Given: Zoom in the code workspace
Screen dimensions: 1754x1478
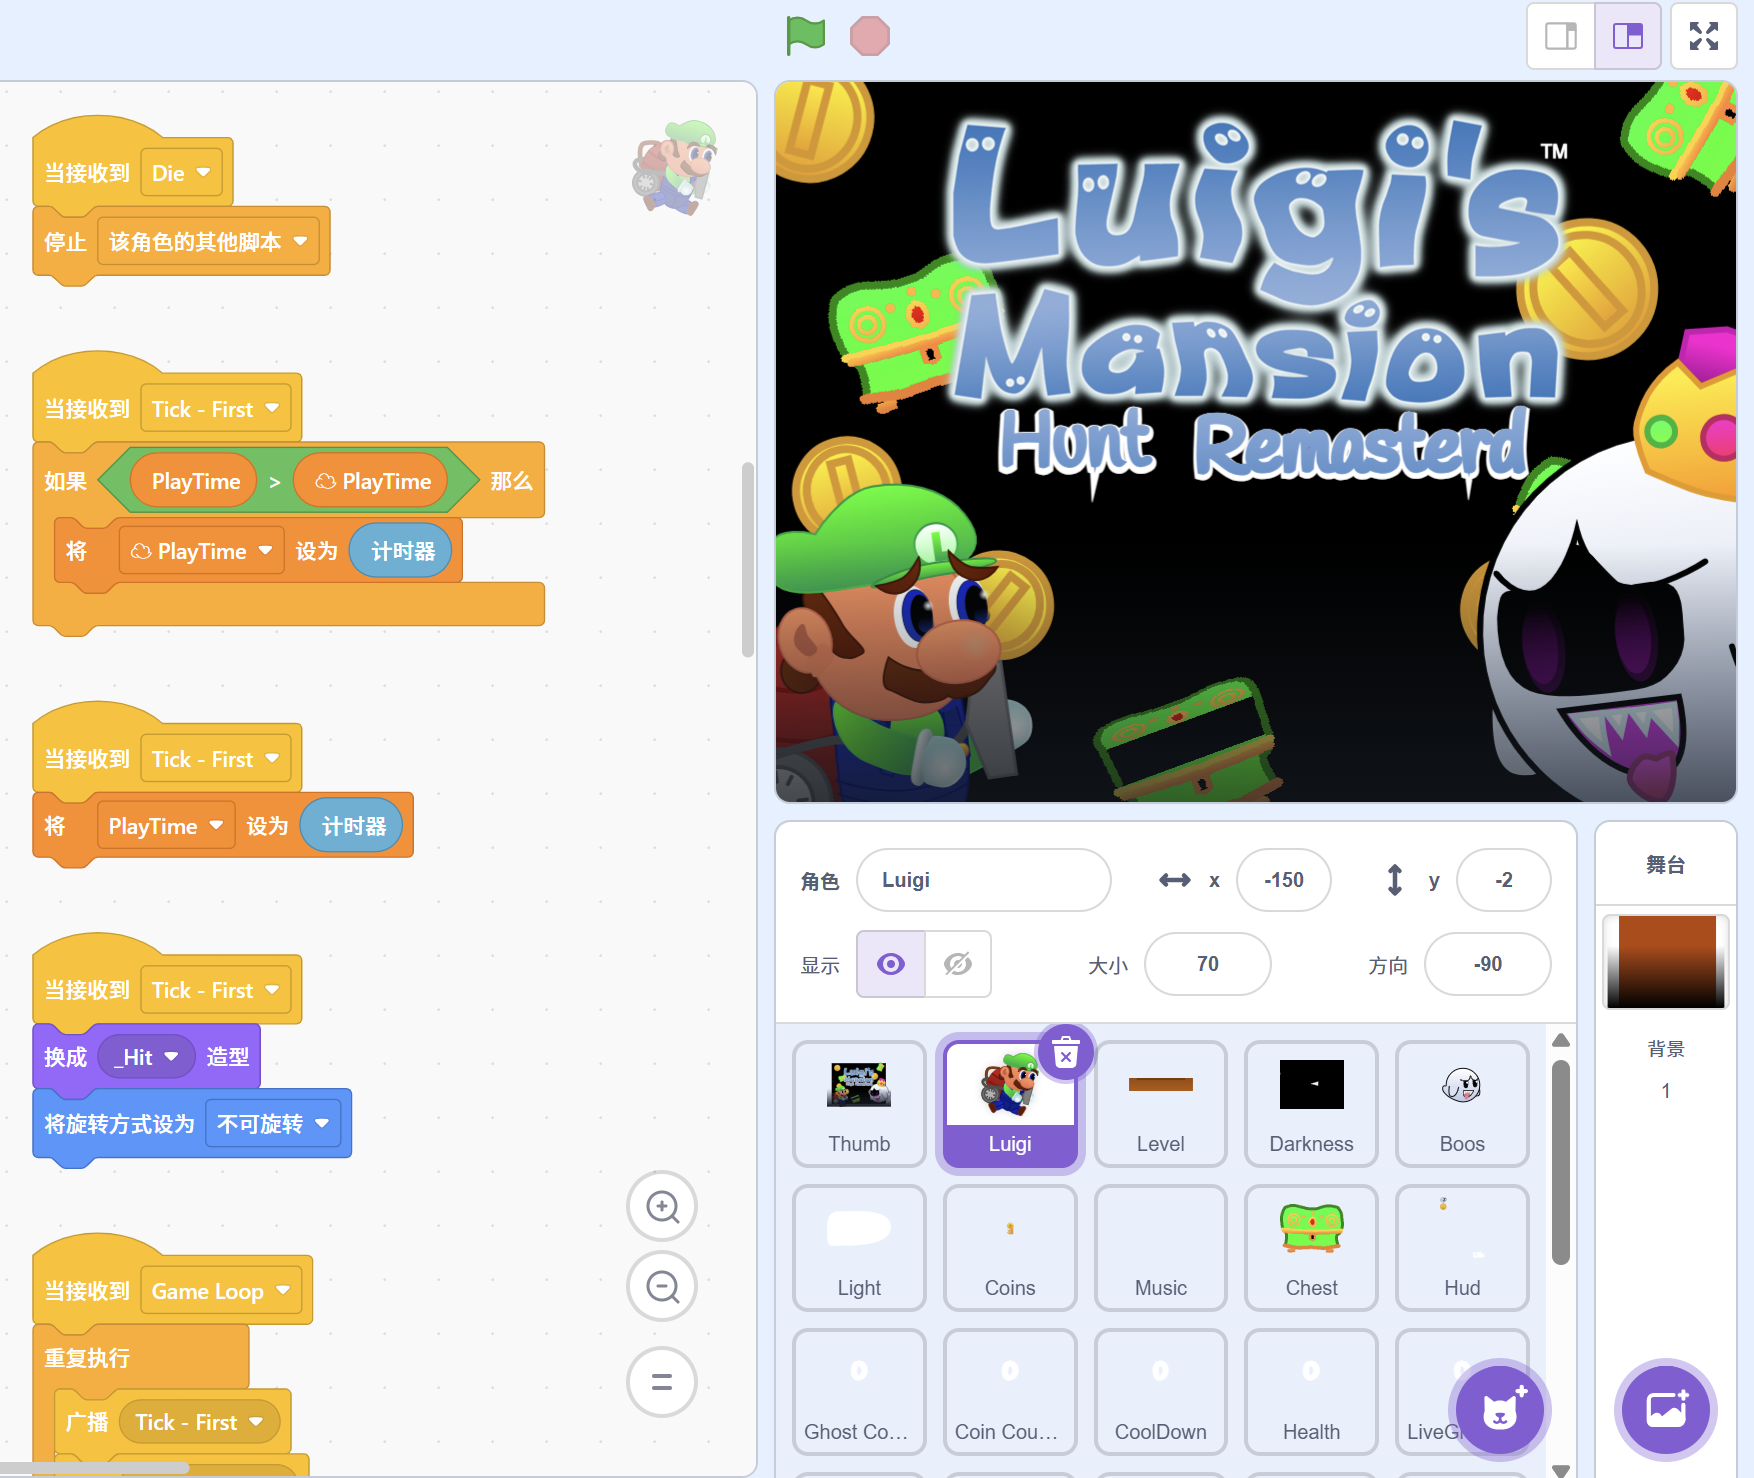Looking at the screenshot, I should [x=662, y=1206].
